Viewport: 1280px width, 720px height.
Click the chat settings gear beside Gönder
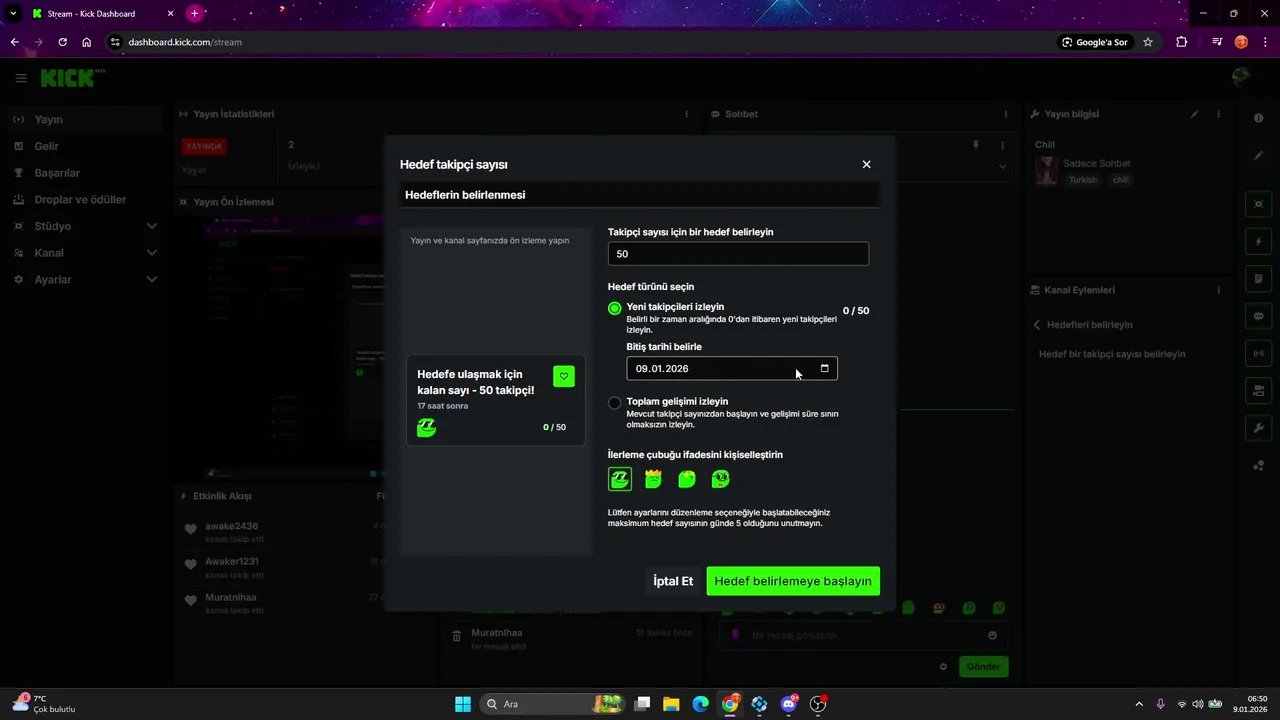point(943,666)
